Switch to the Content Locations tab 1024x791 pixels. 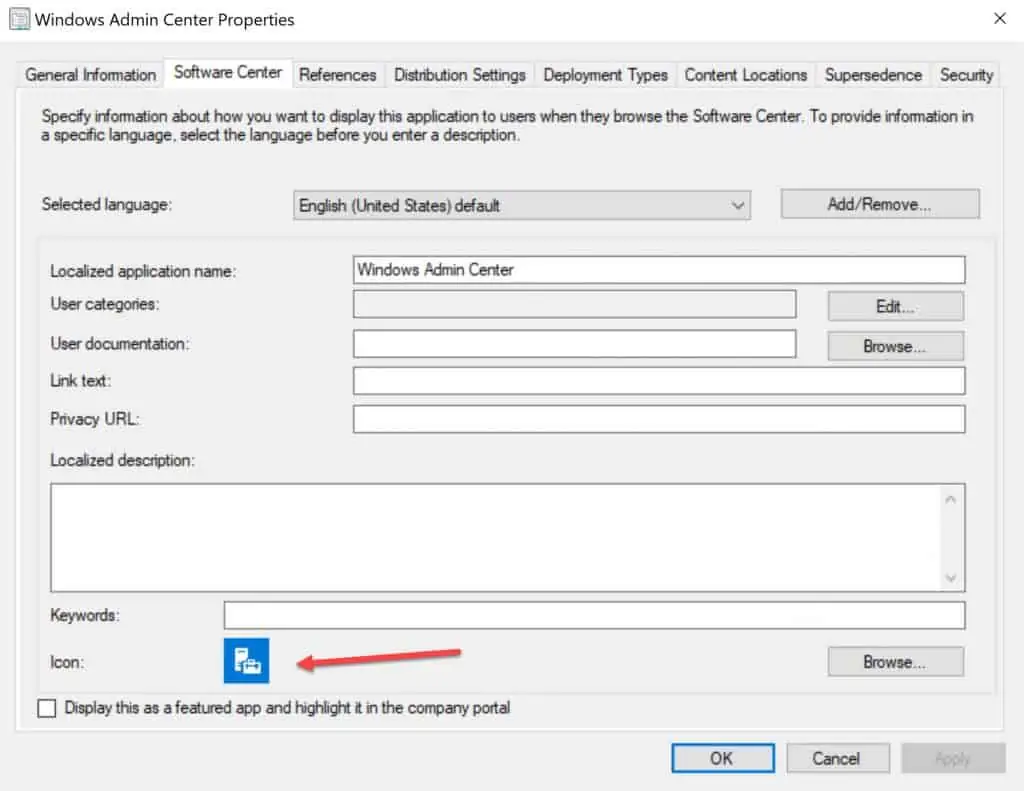746,75
